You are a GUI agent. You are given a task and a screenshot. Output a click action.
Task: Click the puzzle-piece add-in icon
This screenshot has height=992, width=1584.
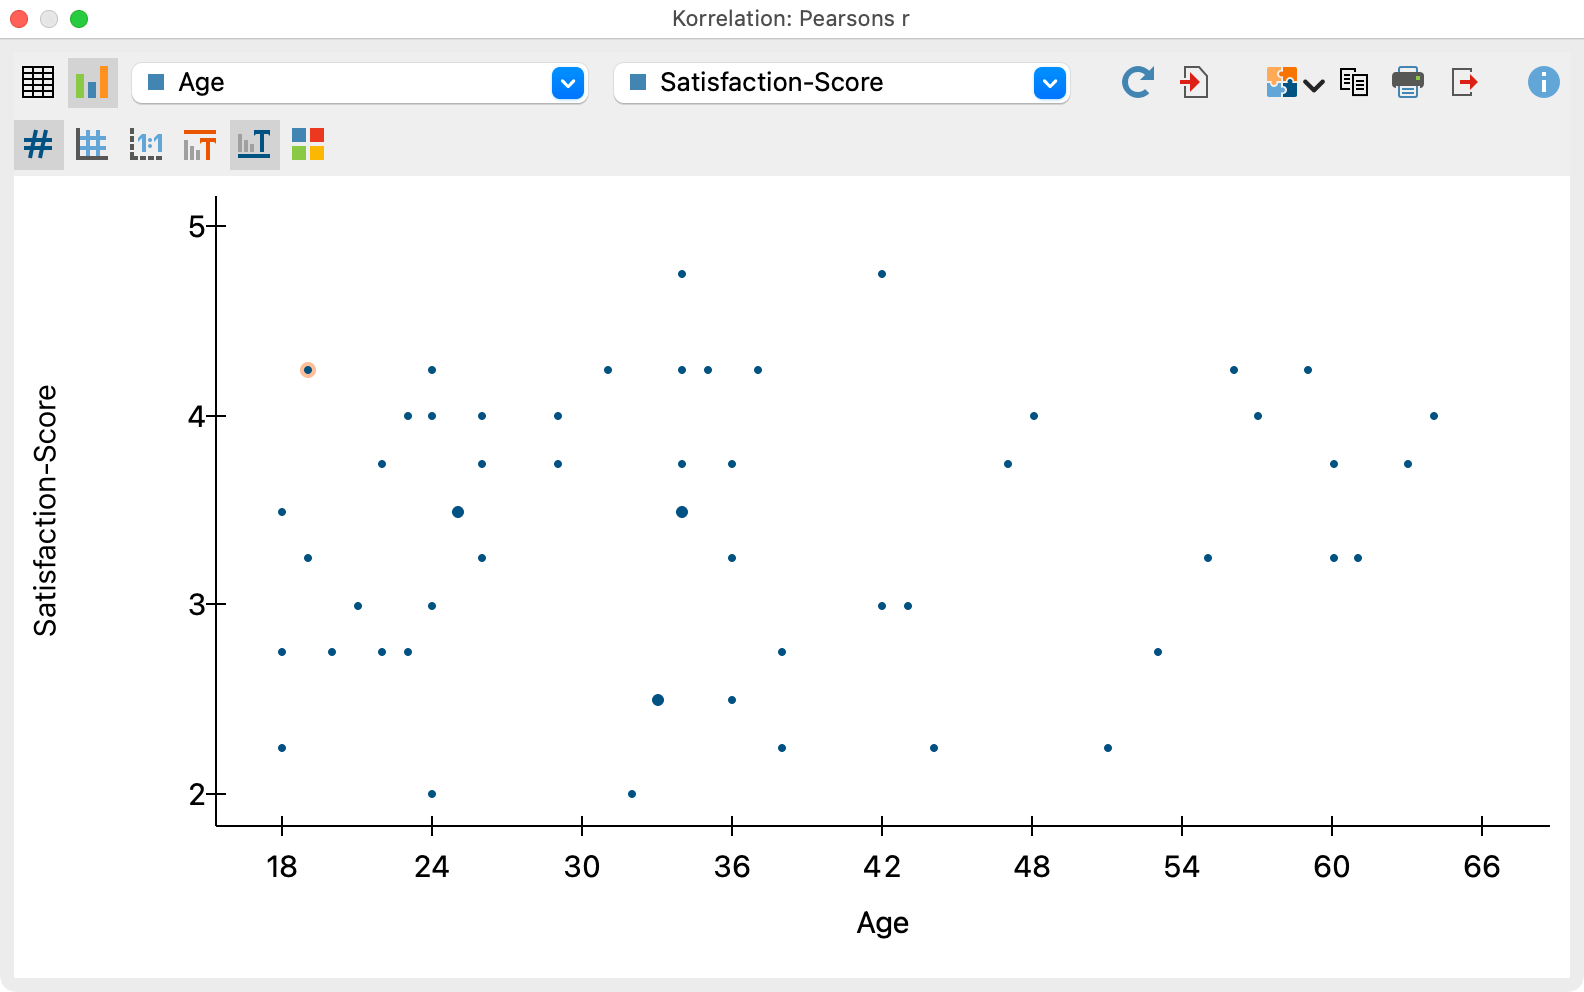1281,82
